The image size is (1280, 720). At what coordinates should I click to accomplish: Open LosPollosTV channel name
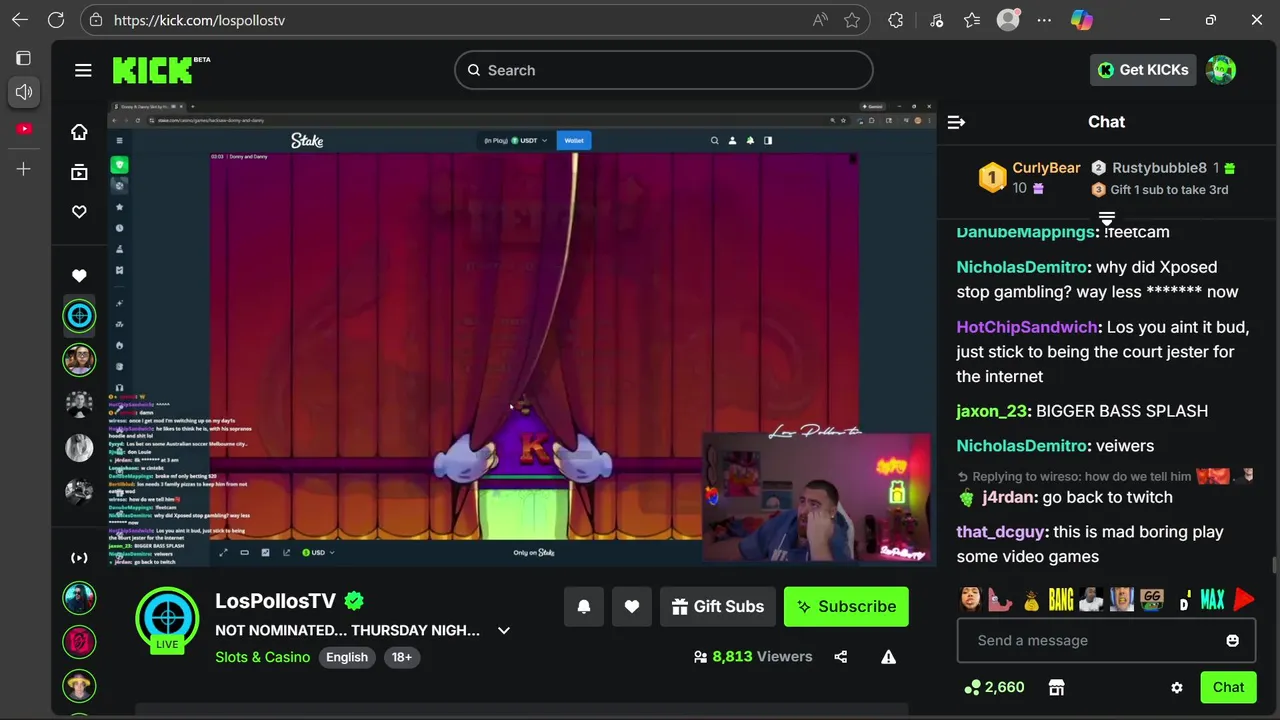tap(276, 601)
